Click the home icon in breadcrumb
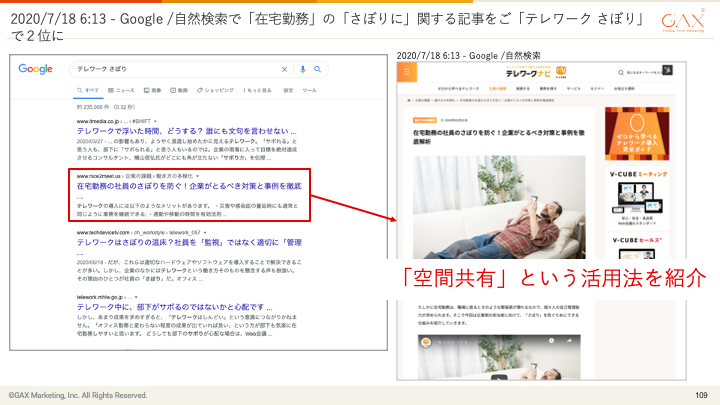This screenshot has width=720, height=405. click(x=409, y=100)
